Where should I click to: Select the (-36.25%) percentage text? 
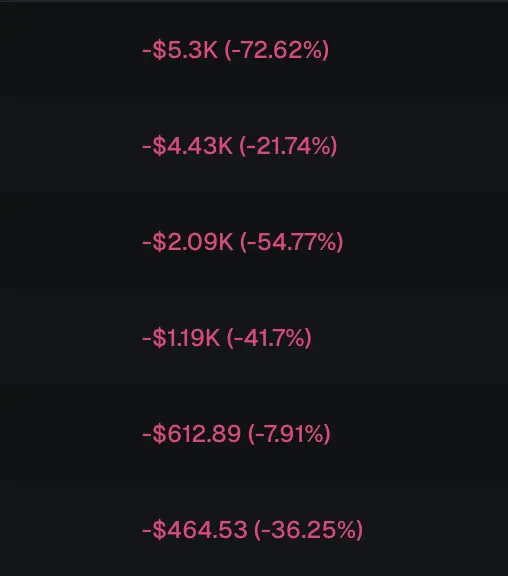(309, 529)
